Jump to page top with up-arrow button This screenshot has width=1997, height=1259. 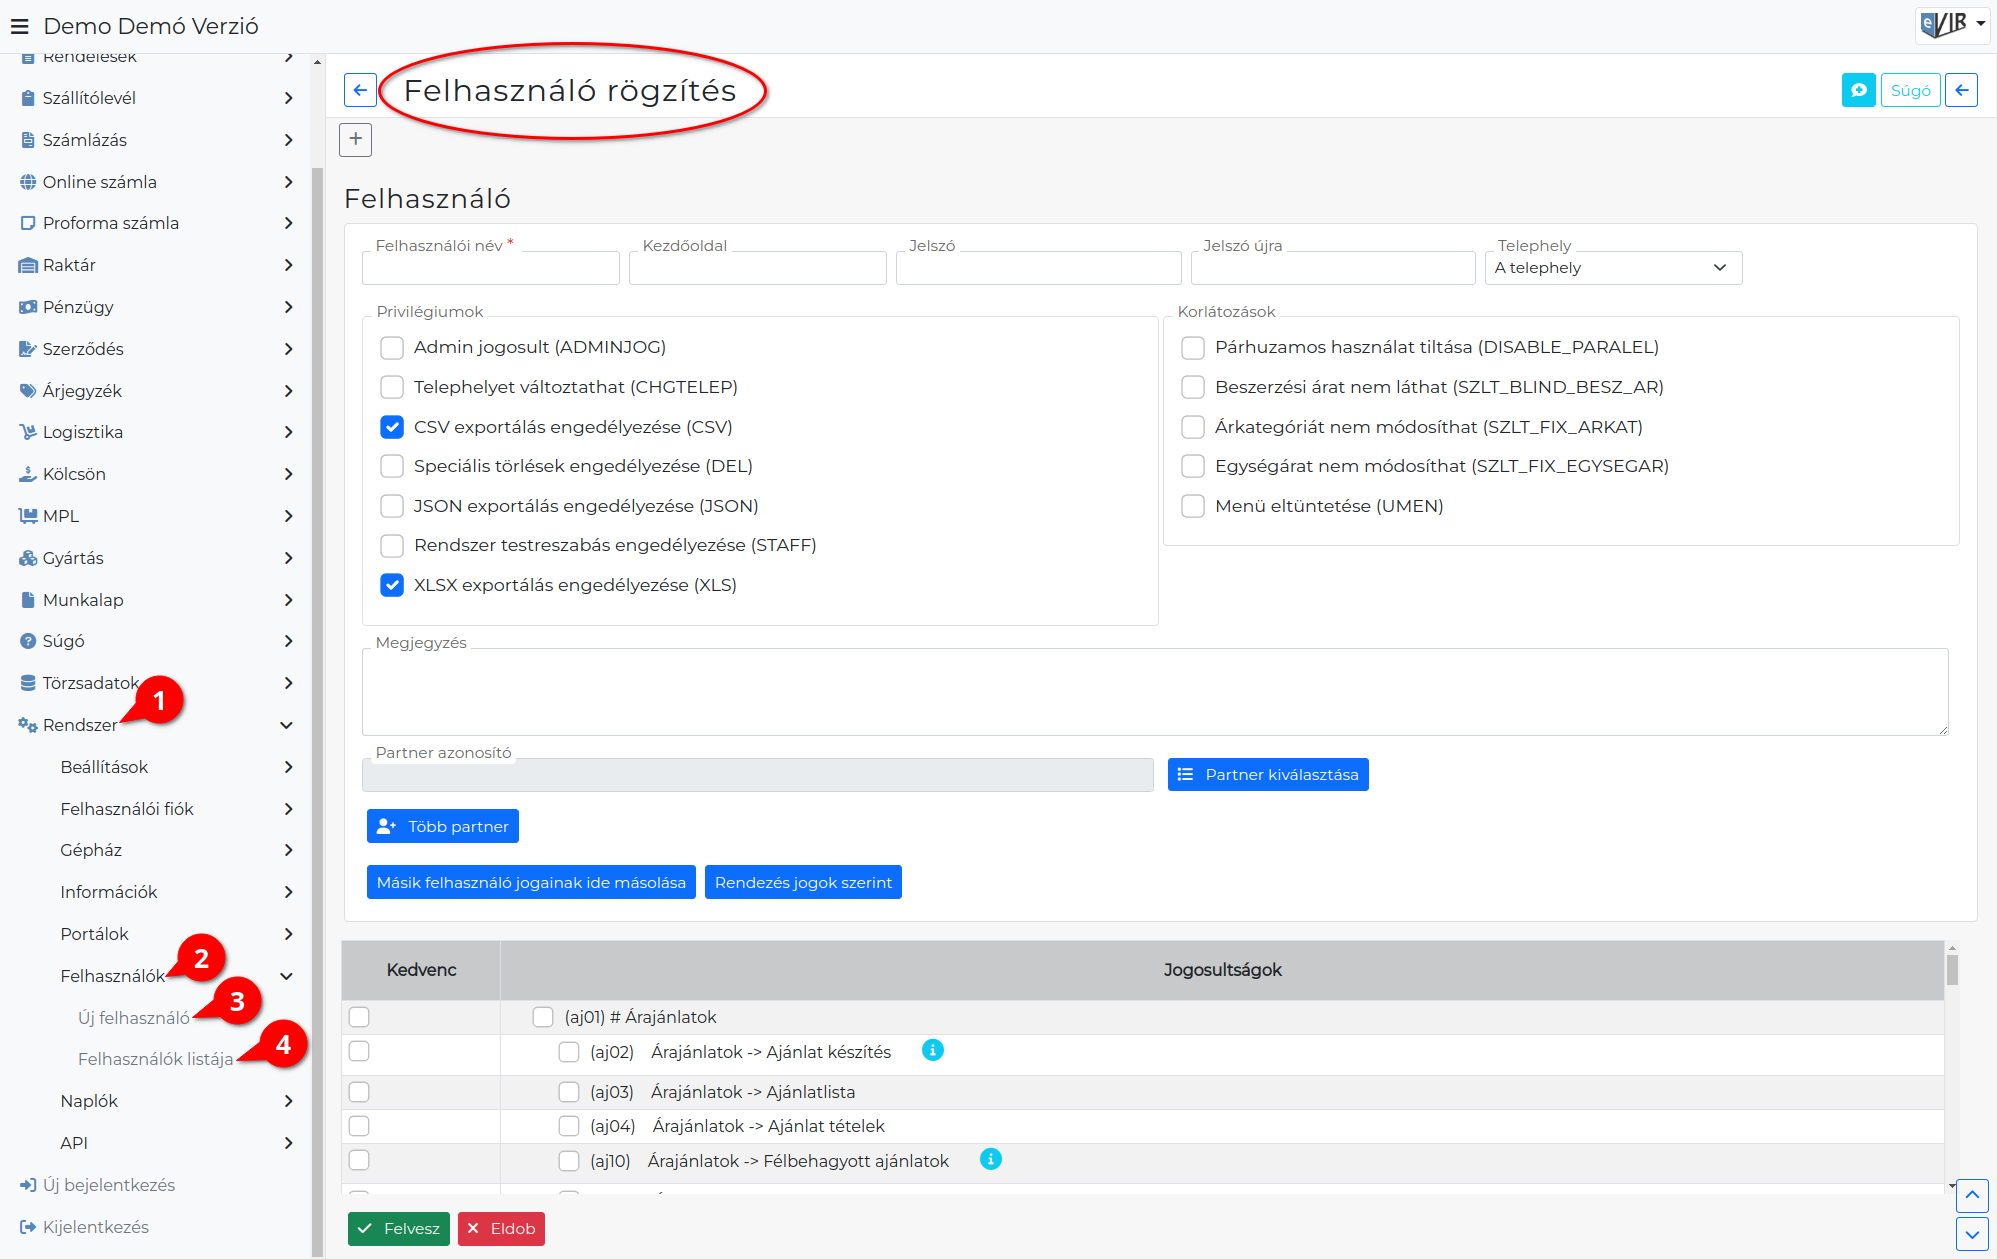(x=1972, y=1195)
